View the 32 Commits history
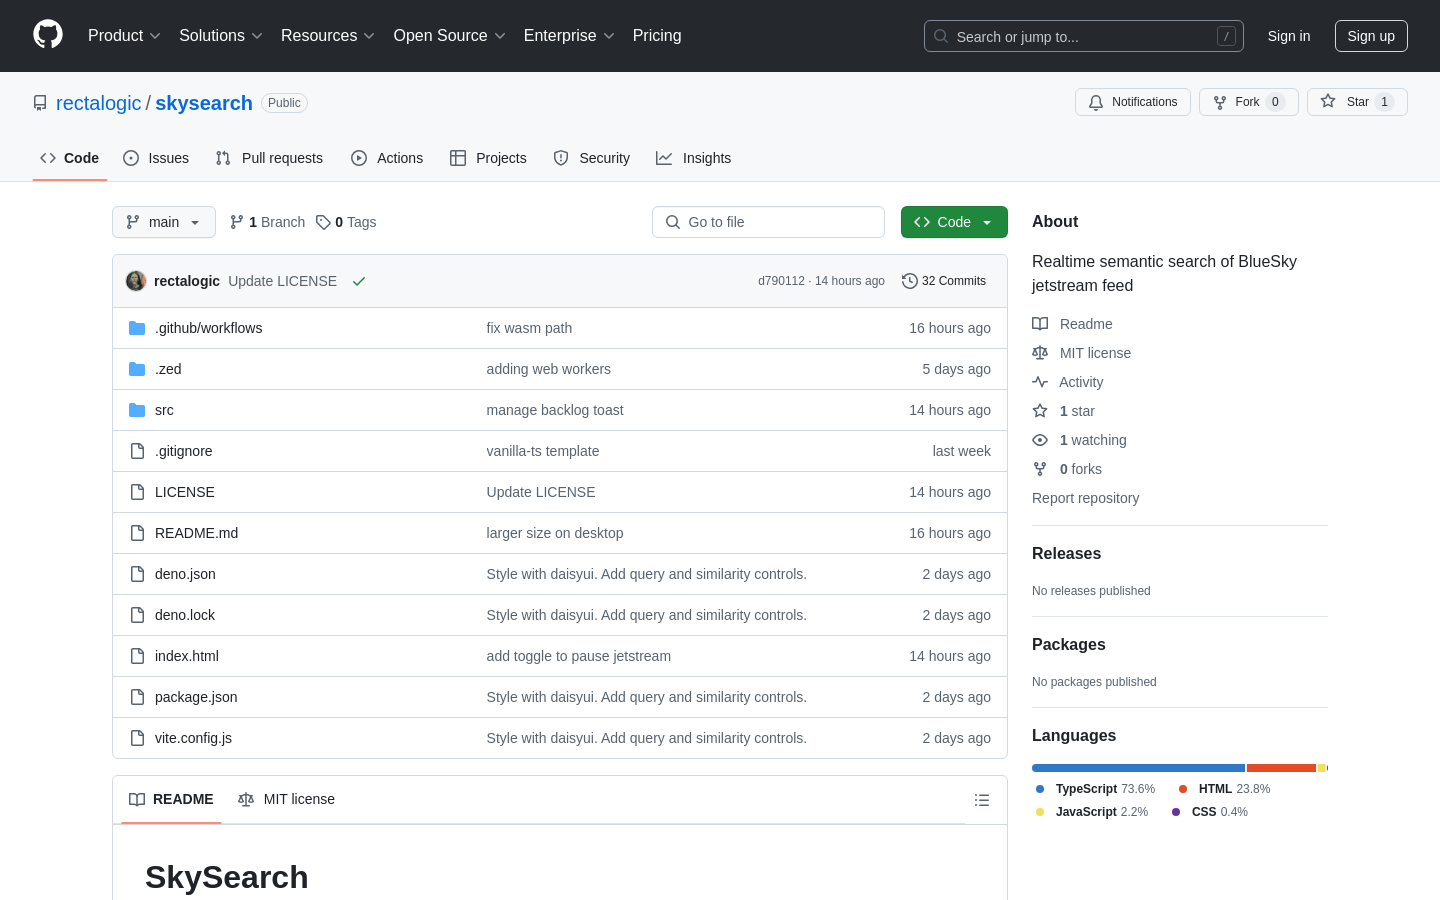This screenshot has width=1440, height=900. (944, 281)
